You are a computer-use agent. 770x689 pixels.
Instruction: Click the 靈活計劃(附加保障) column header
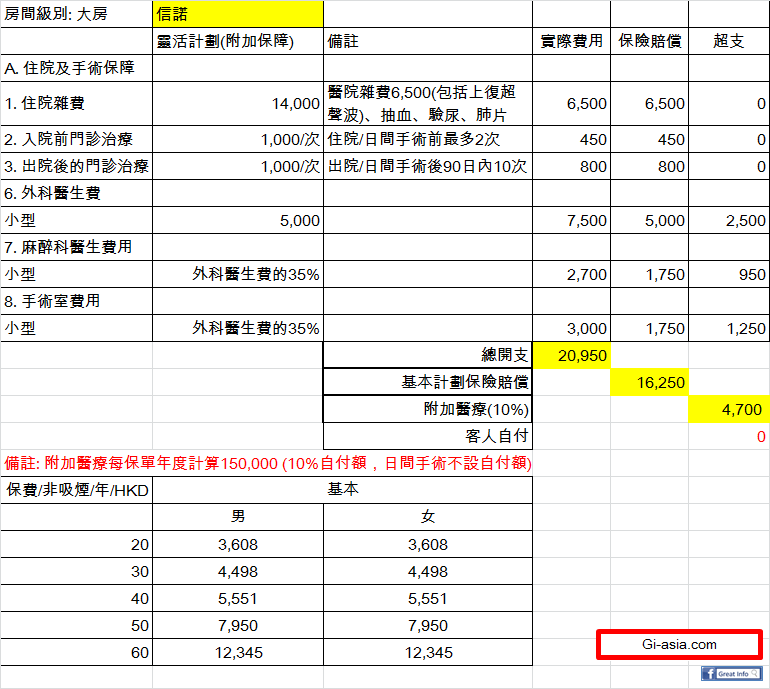(238, 41)
